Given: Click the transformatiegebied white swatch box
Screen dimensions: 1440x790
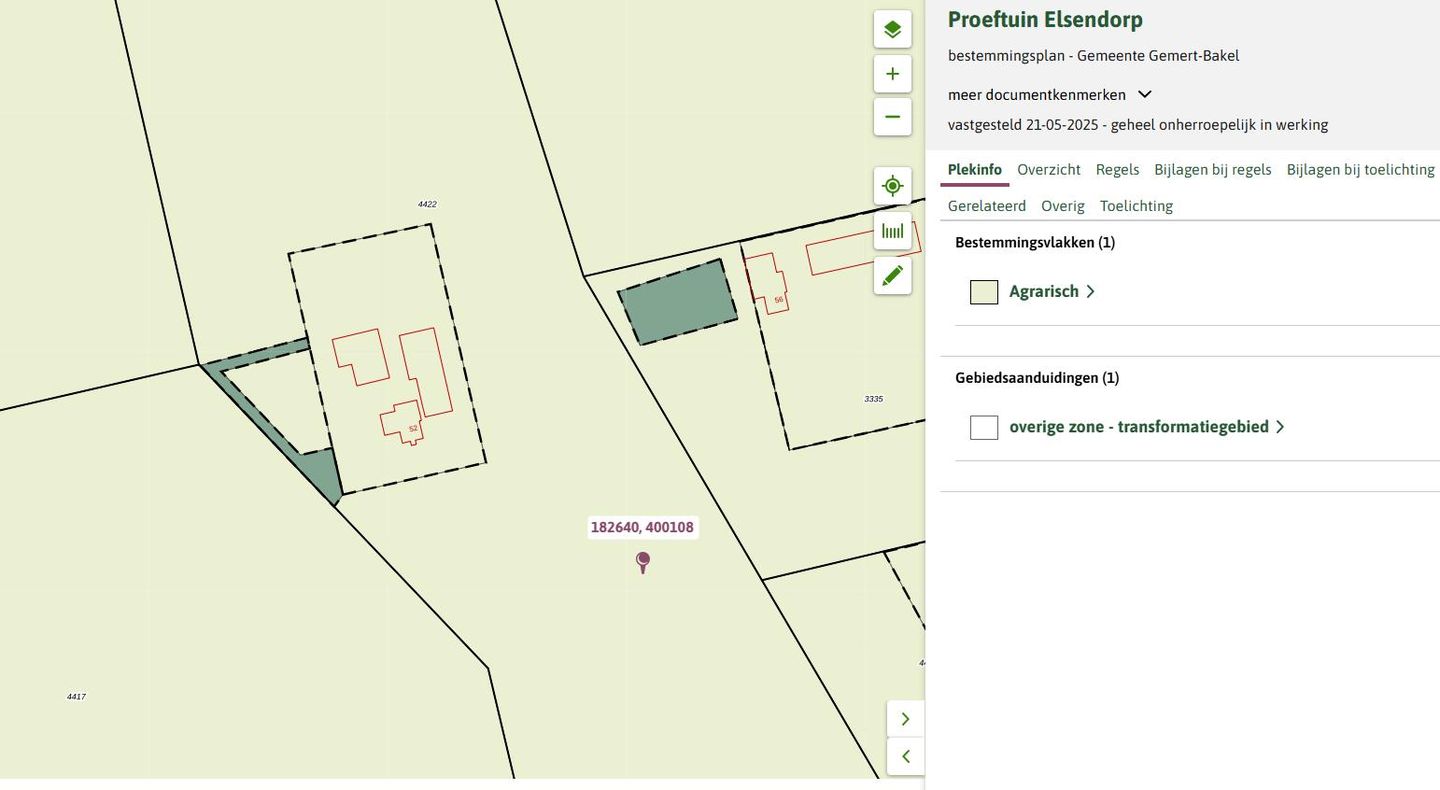Looking at the screenshot, I should 984,427.
